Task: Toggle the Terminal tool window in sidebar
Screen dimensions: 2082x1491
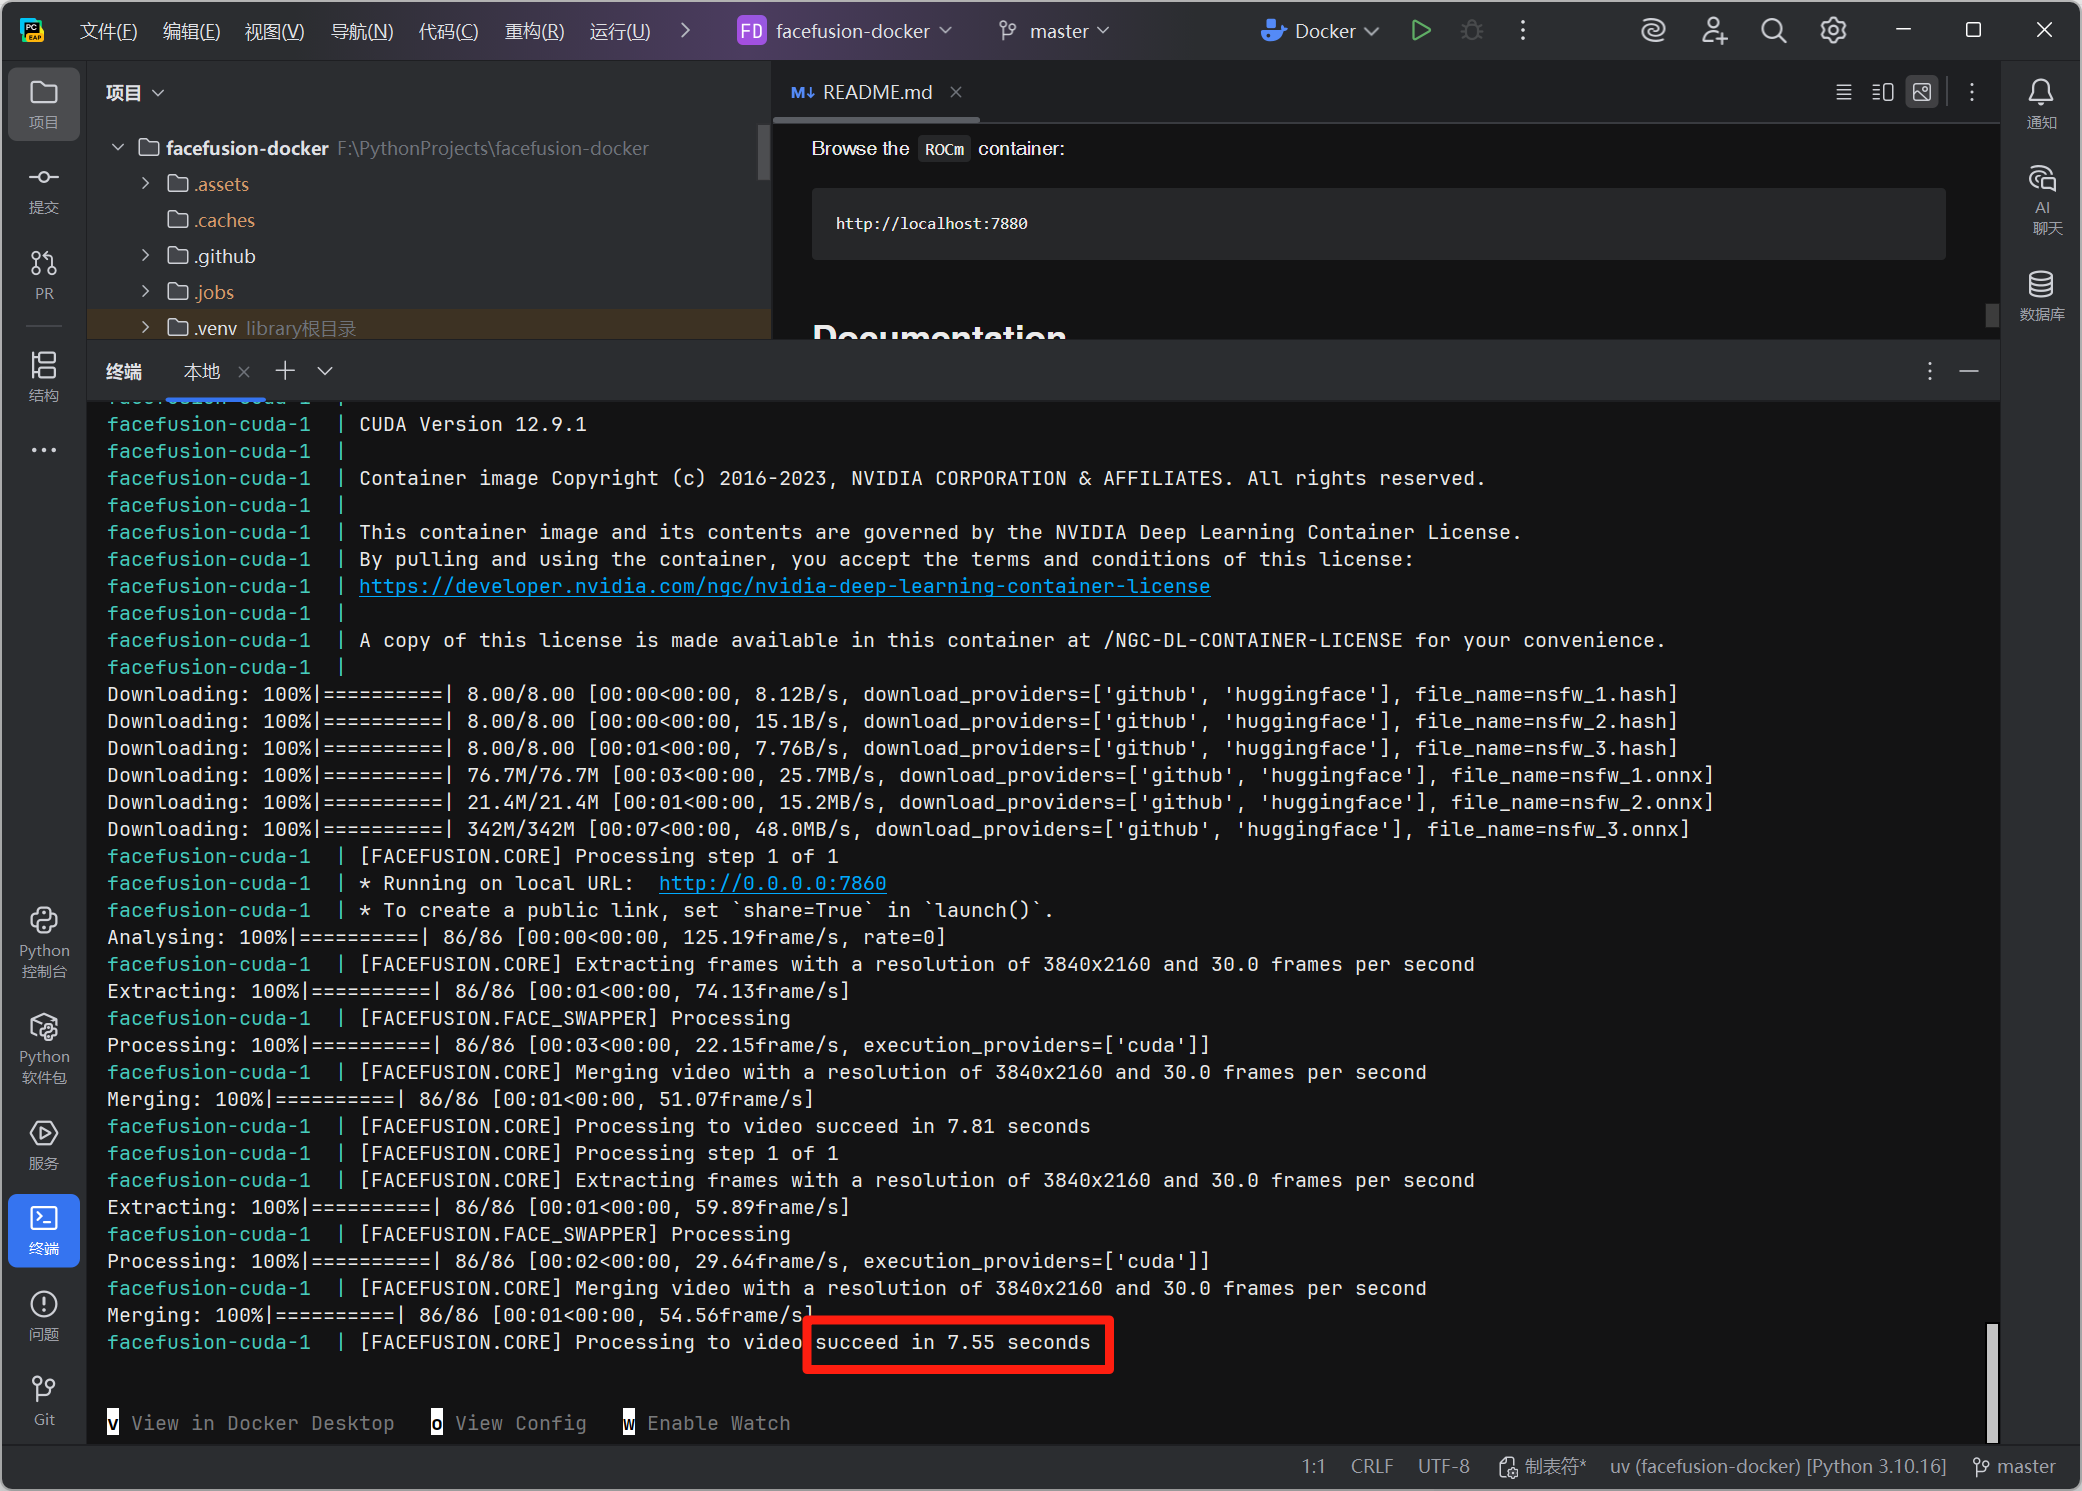Action: tap(44, 1230)
